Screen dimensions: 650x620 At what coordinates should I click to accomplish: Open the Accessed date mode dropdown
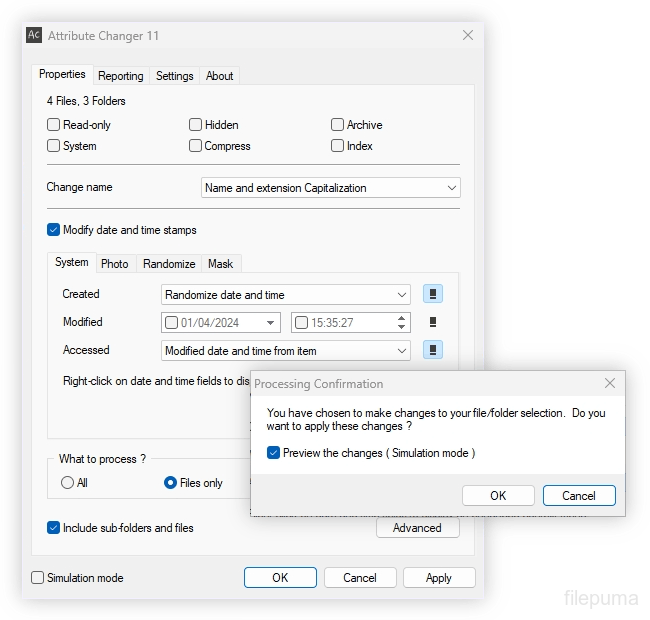pos(402,351)
